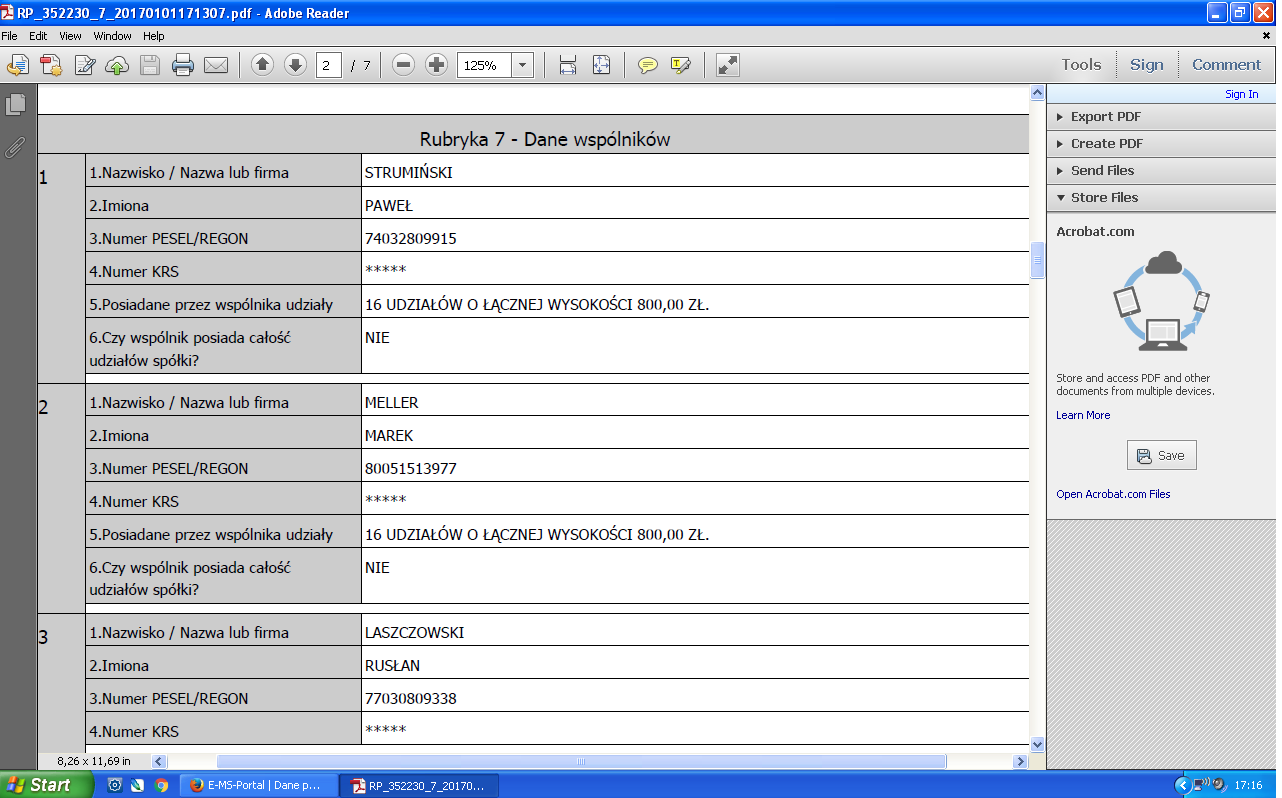
Task: Open the View menu
Action: point(70,36)
